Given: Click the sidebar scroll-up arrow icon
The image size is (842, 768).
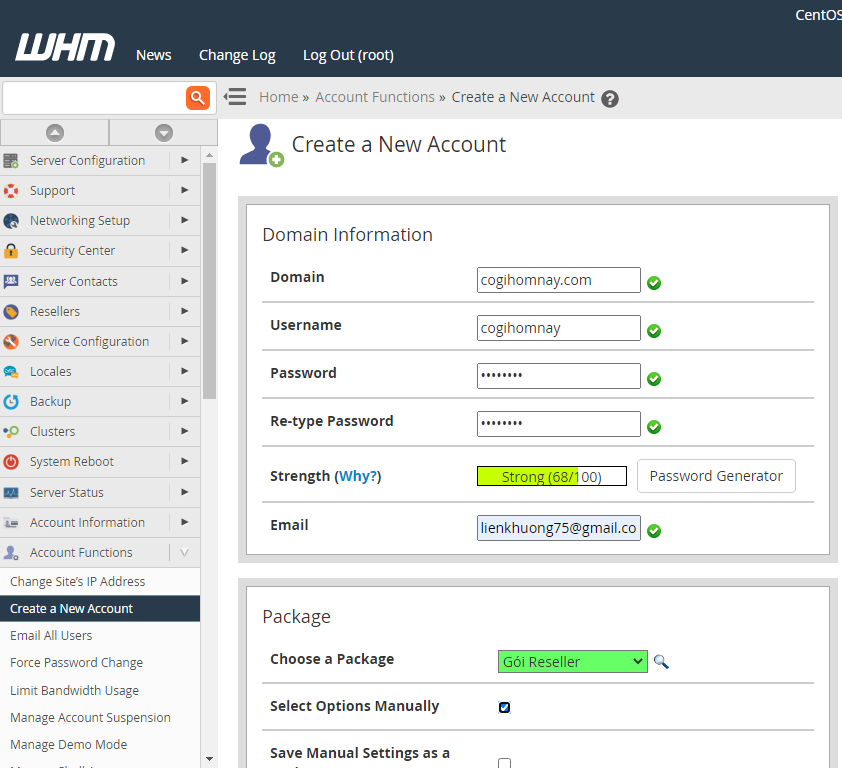Looking at the screenshot, I should pyautogui.click(x=55, y=132).
